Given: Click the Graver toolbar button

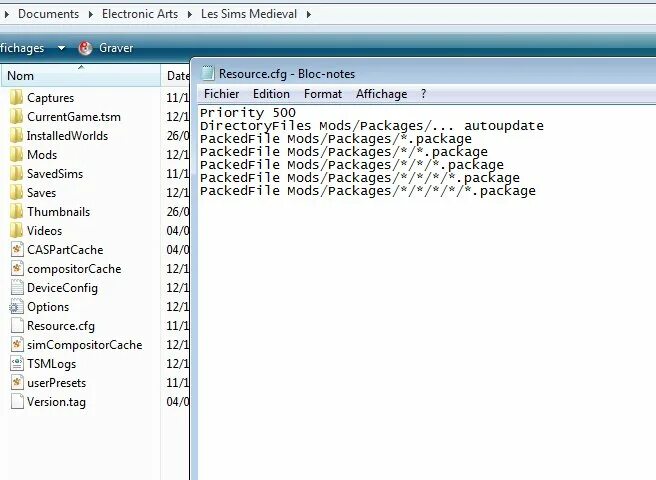Looking at the screenshot, I should pos(106,48).
